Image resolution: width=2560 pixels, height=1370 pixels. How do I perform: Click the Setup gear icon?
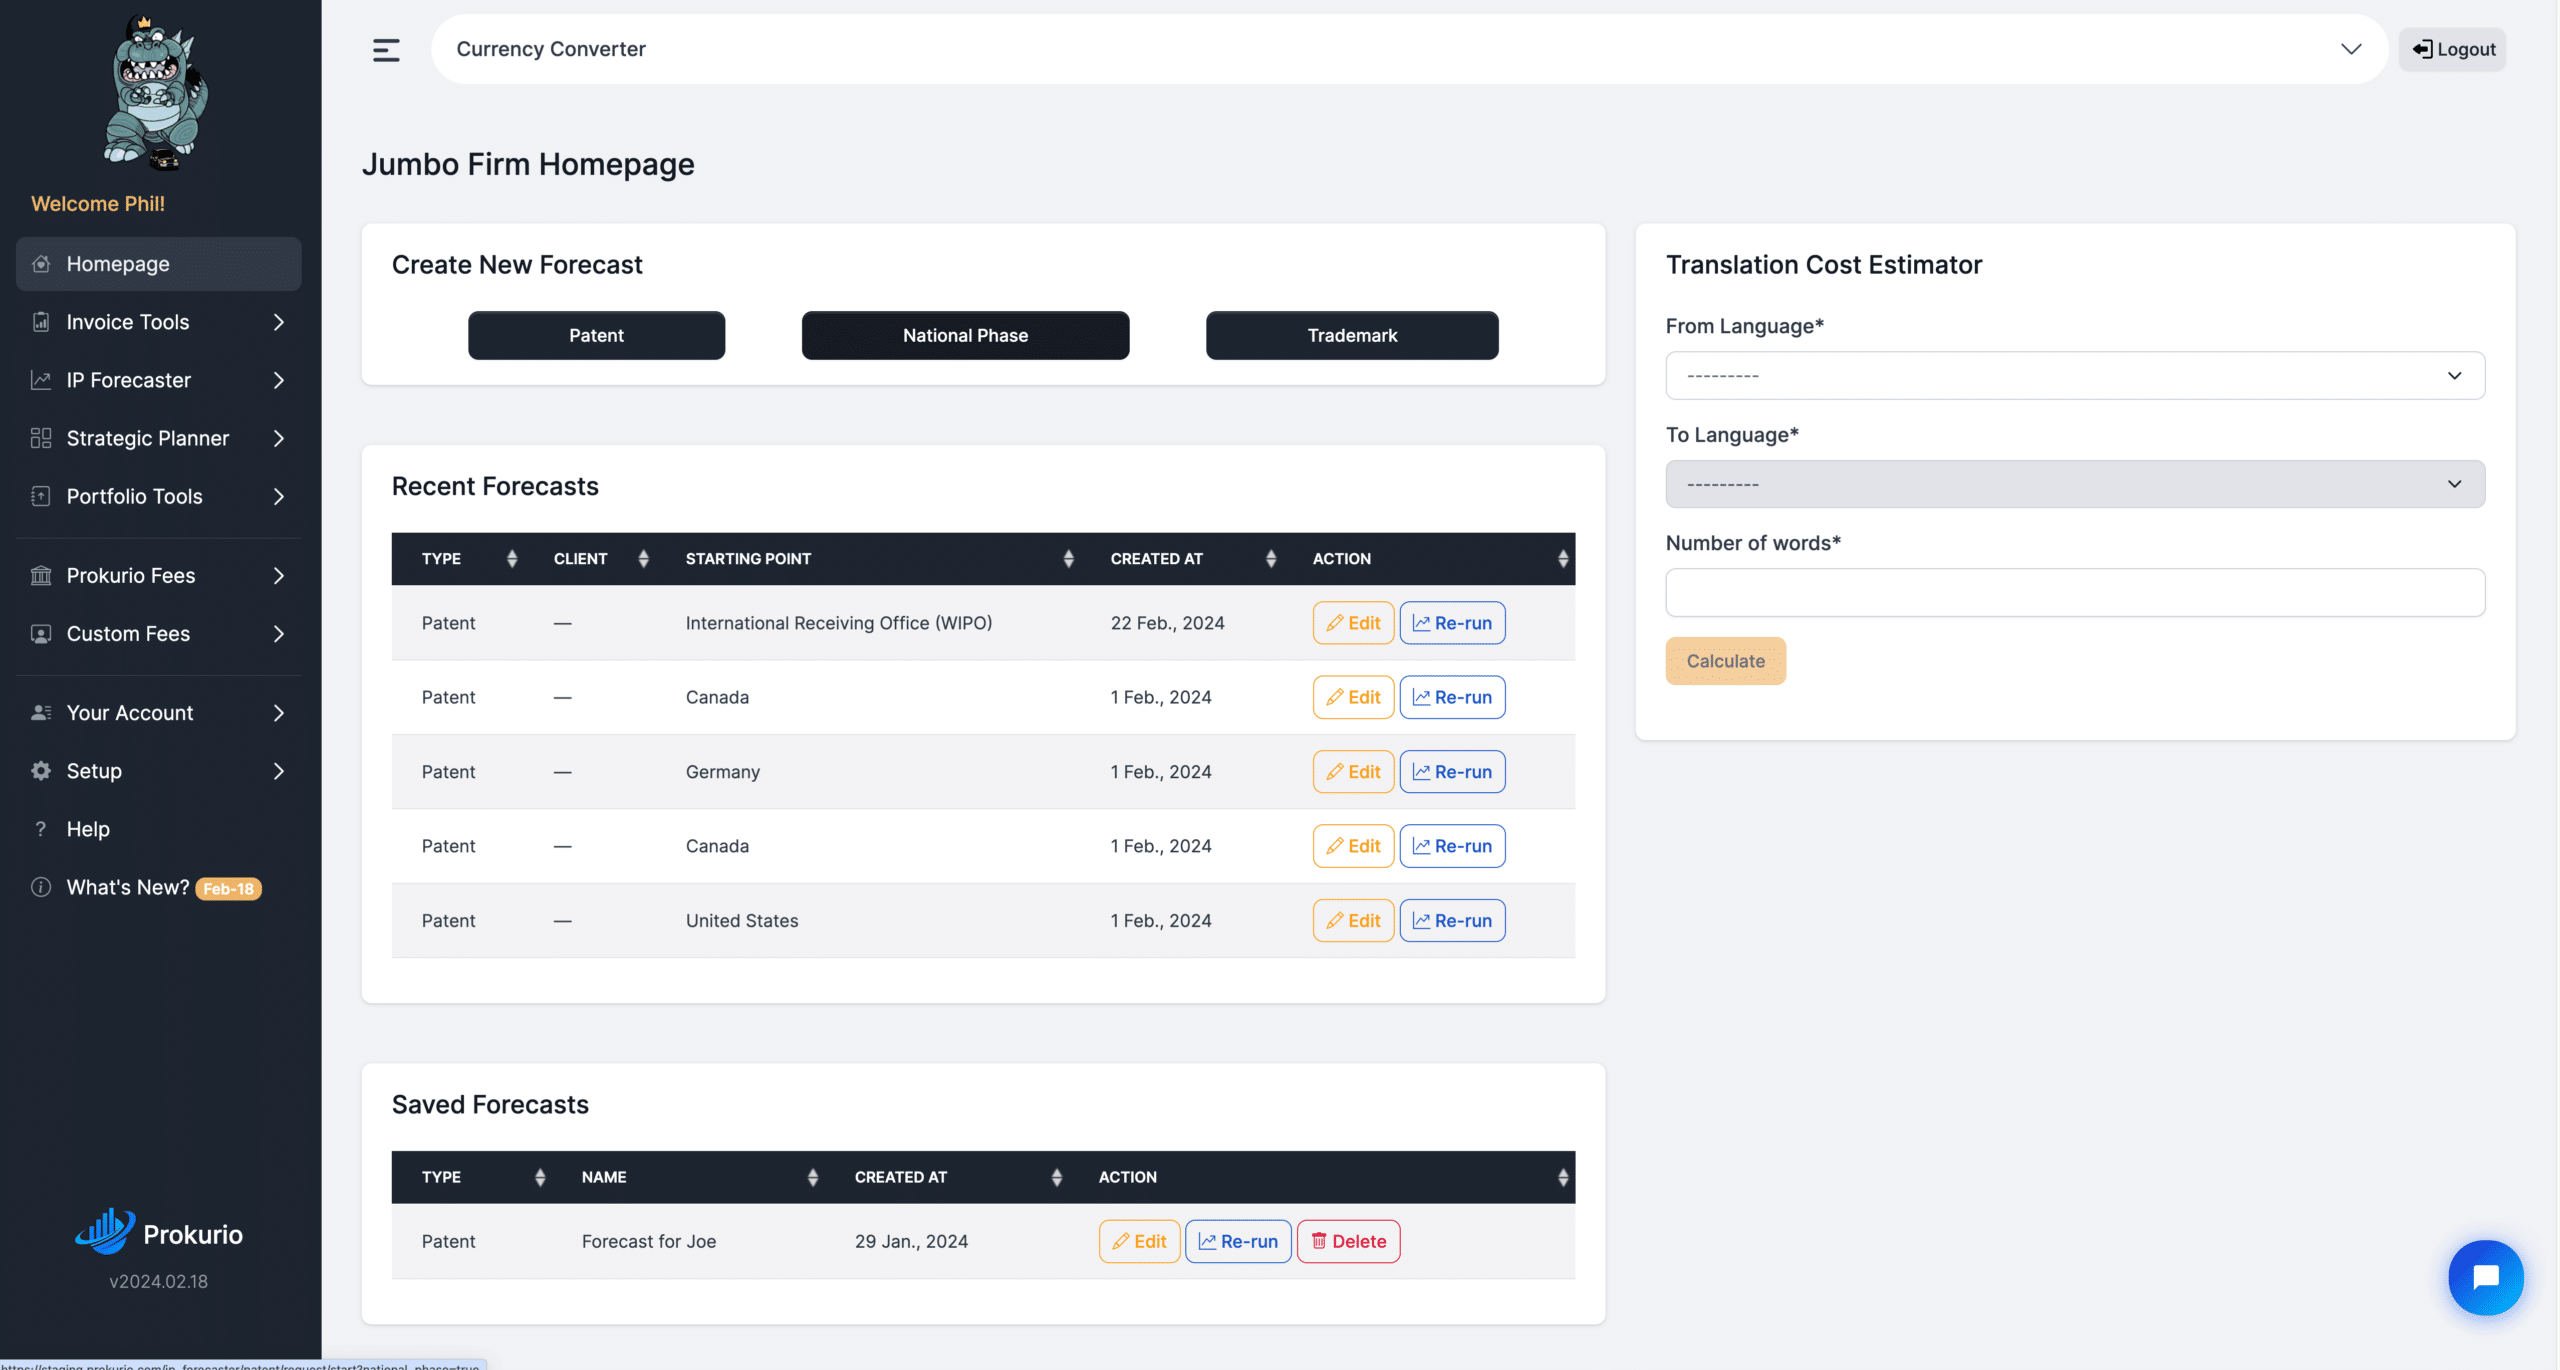tap(41, 771)
